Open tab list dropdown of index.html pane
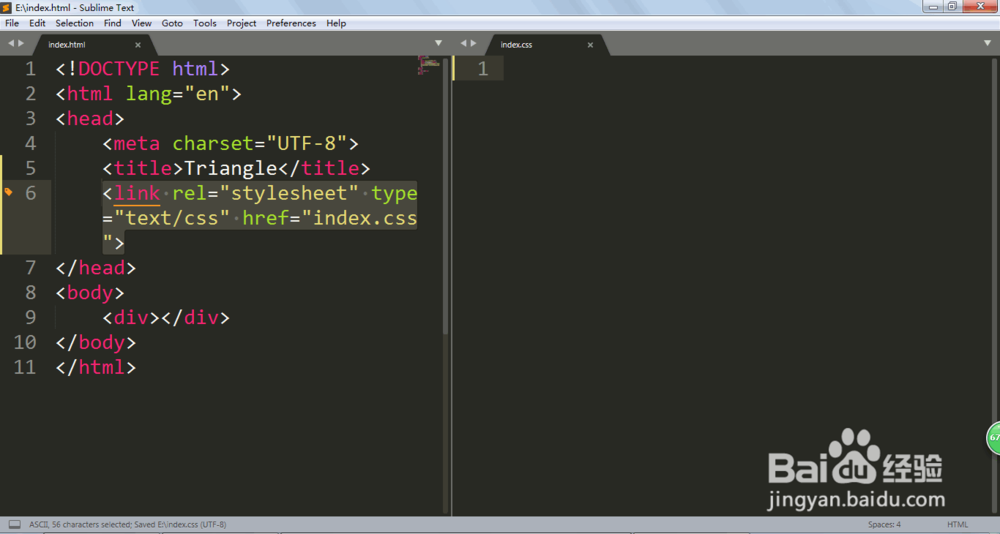 click(438, 43)
